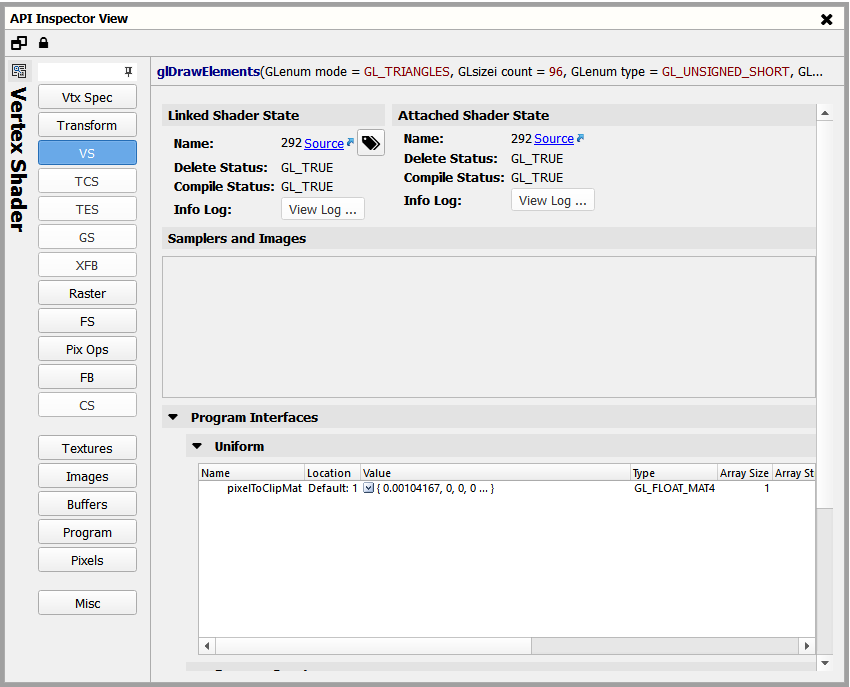Click the Type column header

674,473
